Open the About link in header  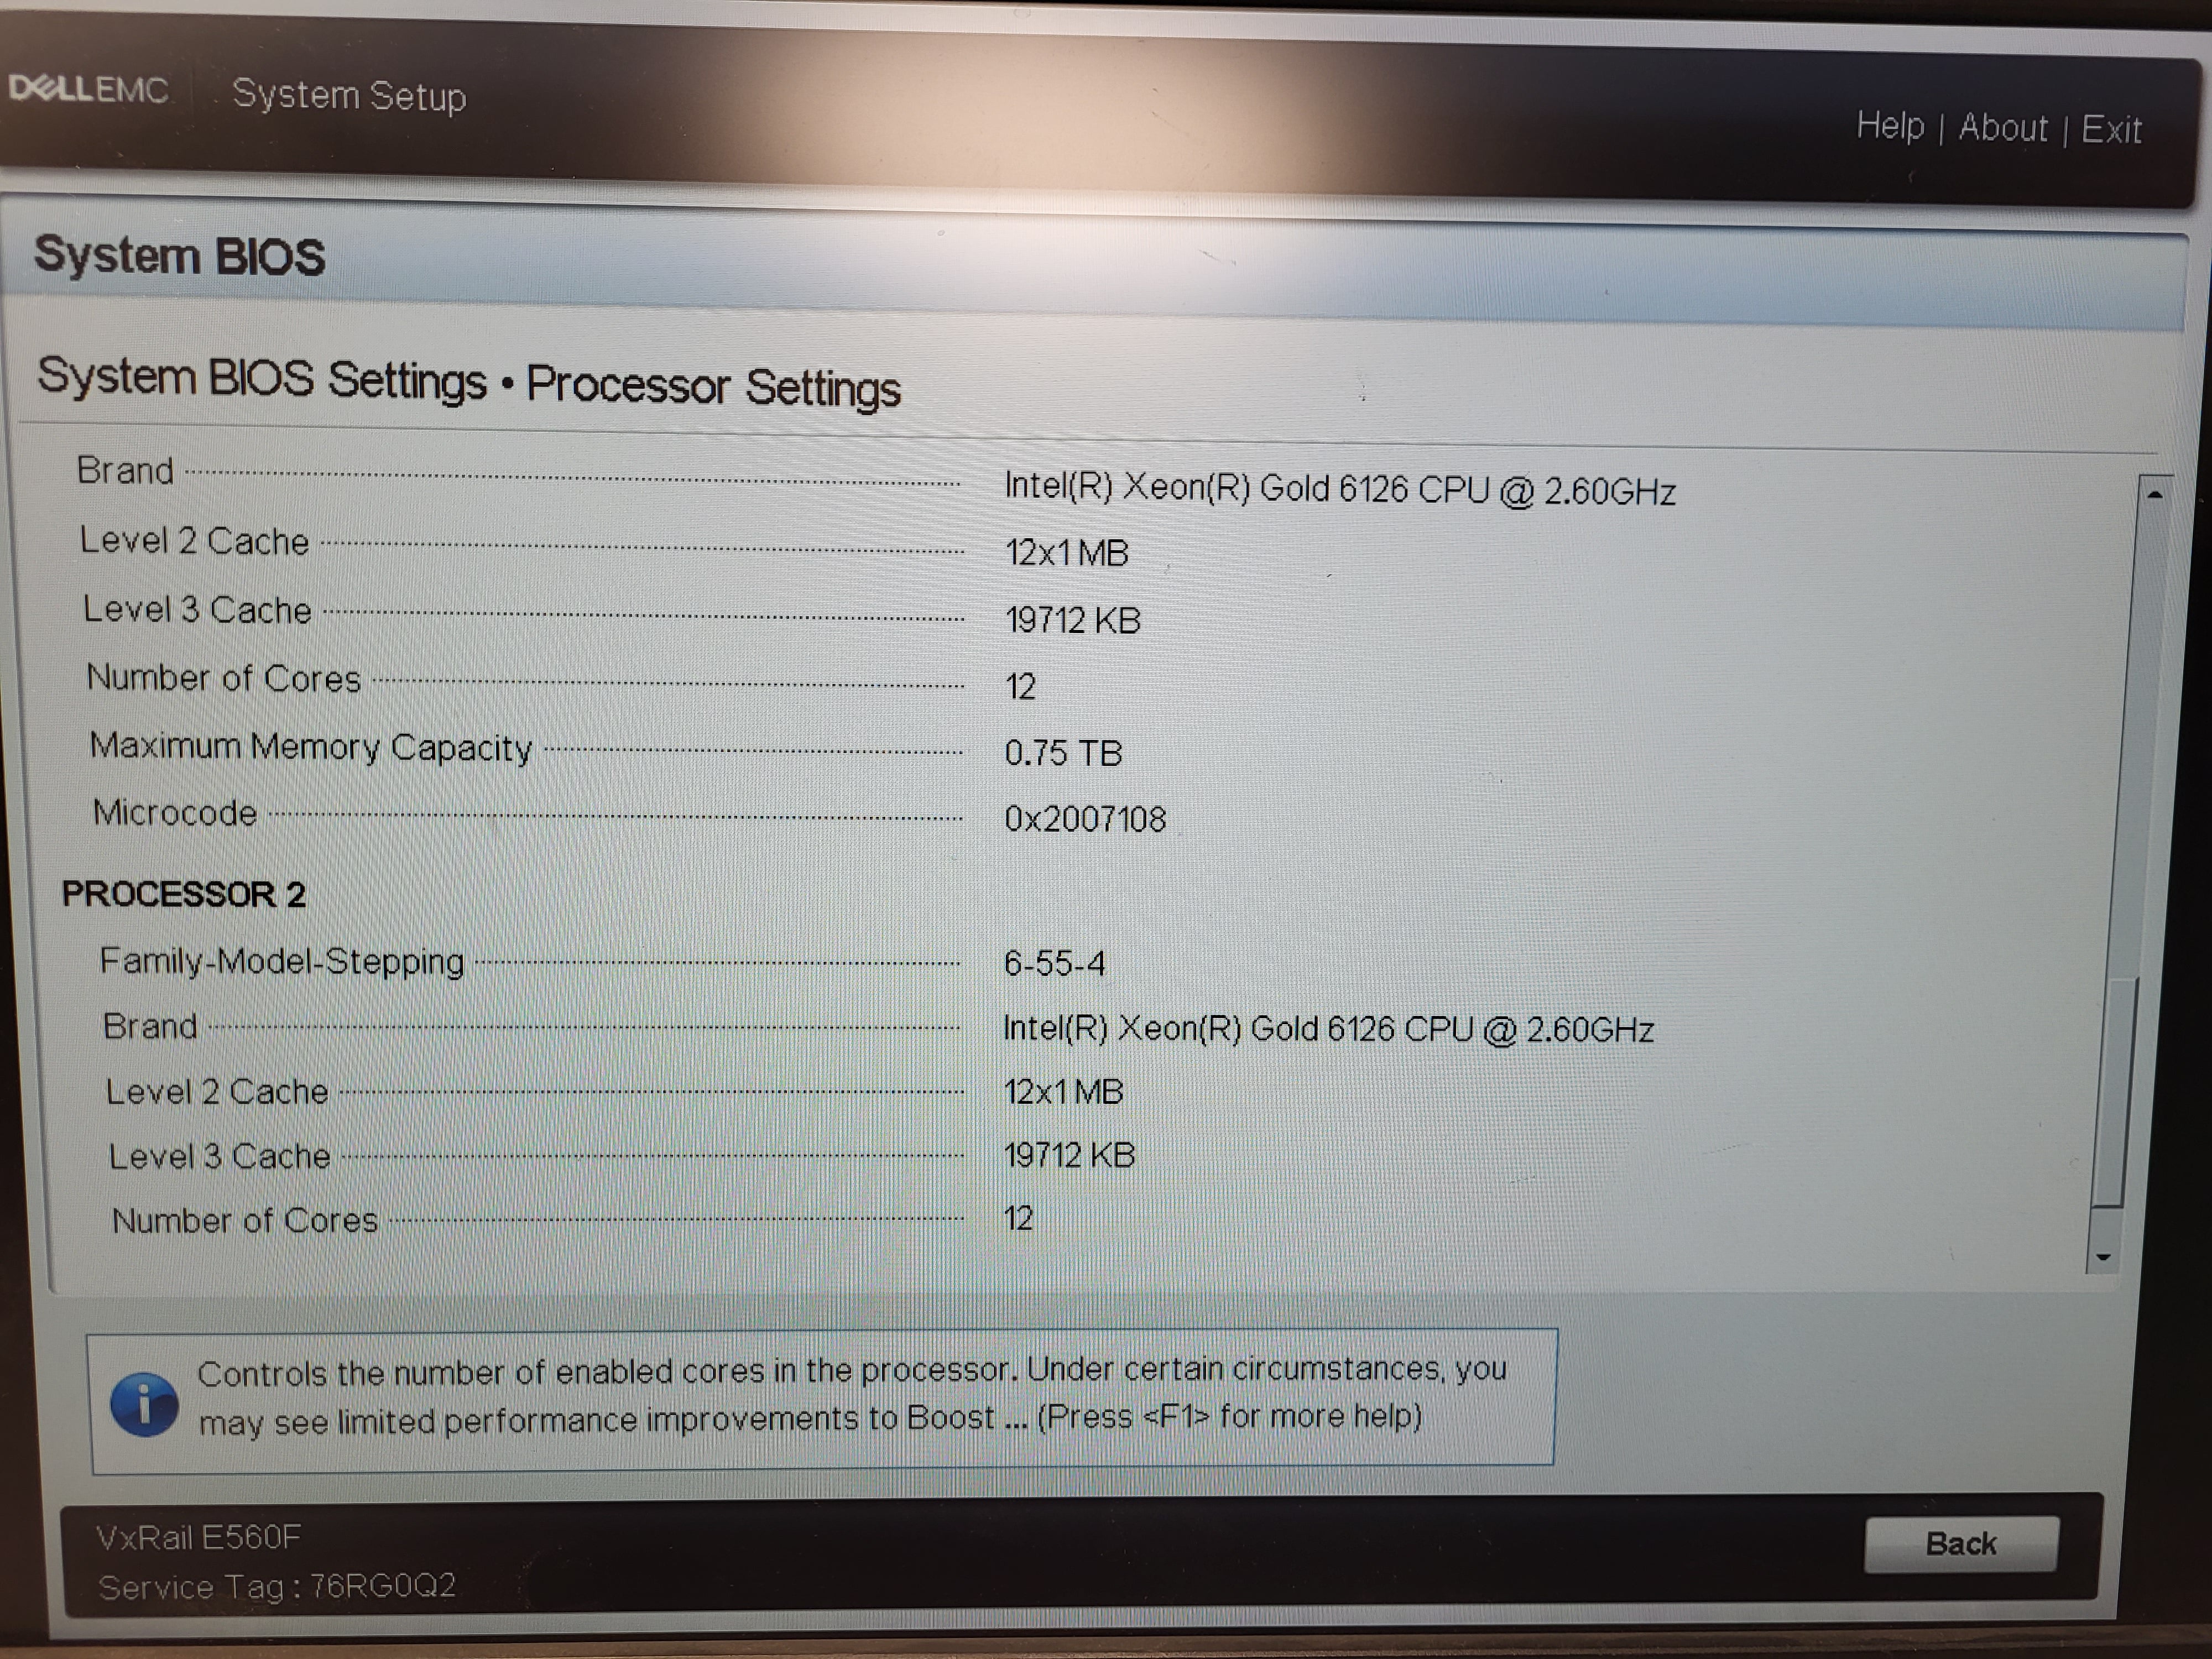(x=2002, y=128)
